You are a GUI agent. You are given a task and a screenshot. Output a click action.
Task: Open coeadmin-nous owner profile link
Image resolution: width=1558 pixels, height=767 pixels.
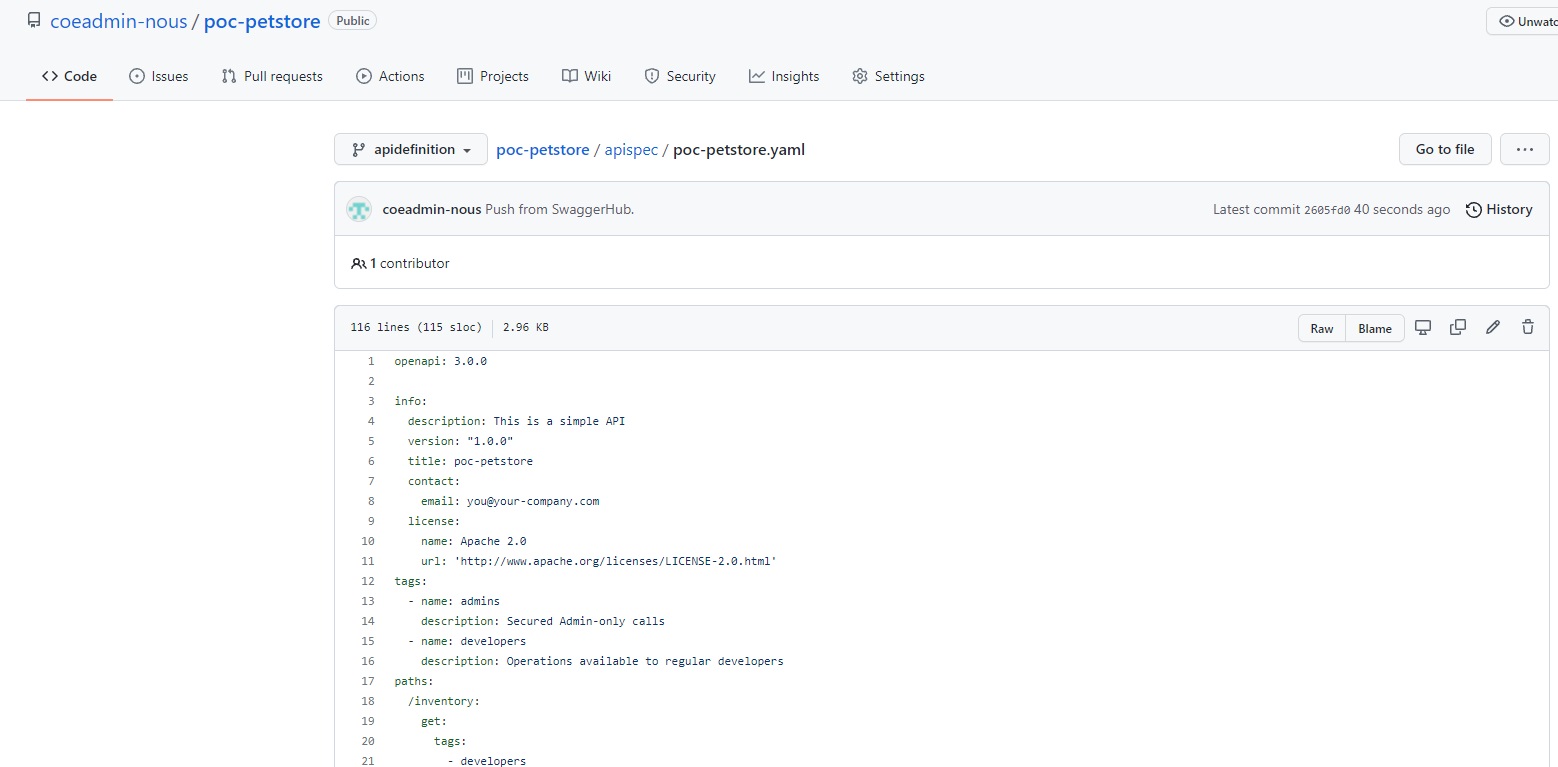(118, 21)
